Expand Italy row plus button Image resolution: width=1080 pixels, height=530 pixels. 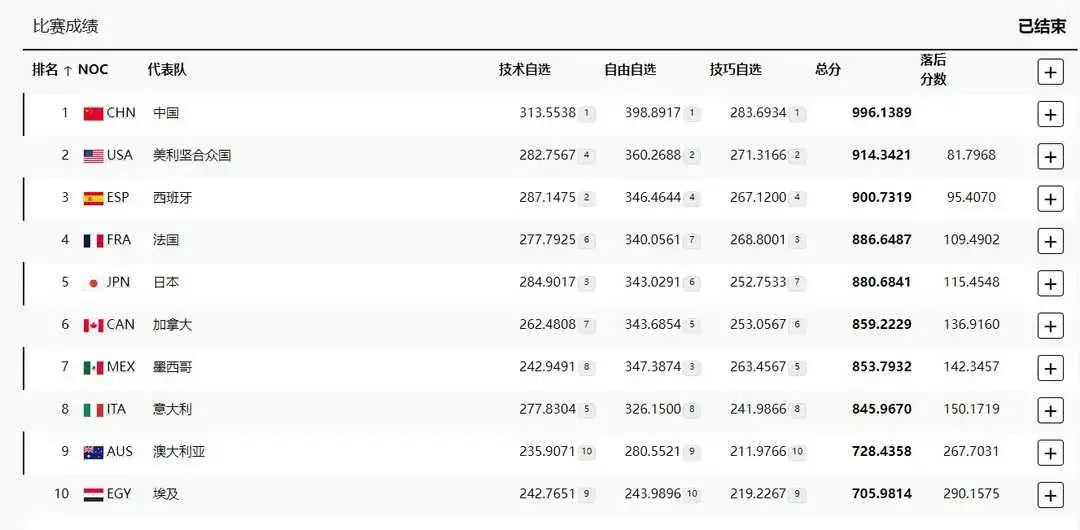click(1050, 411)
